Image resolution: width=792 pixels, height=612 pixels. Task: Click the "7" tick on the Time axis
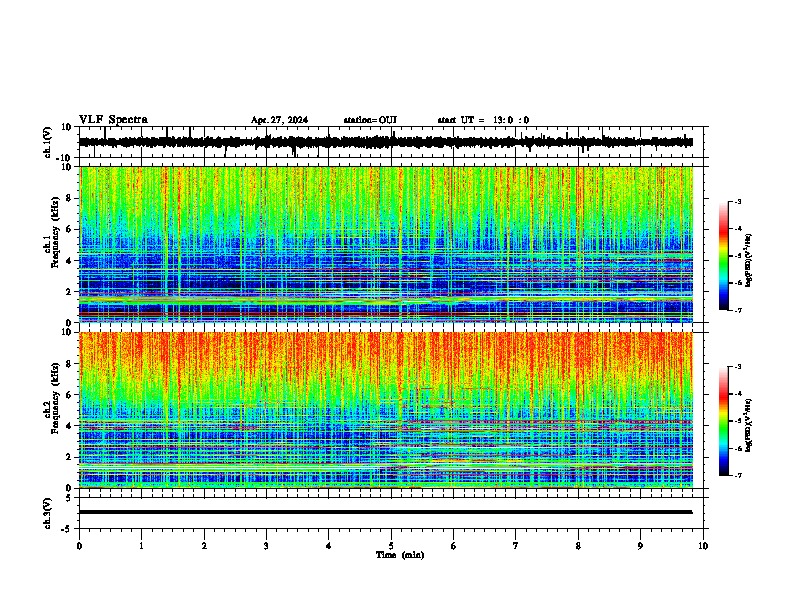pos(516,546)
